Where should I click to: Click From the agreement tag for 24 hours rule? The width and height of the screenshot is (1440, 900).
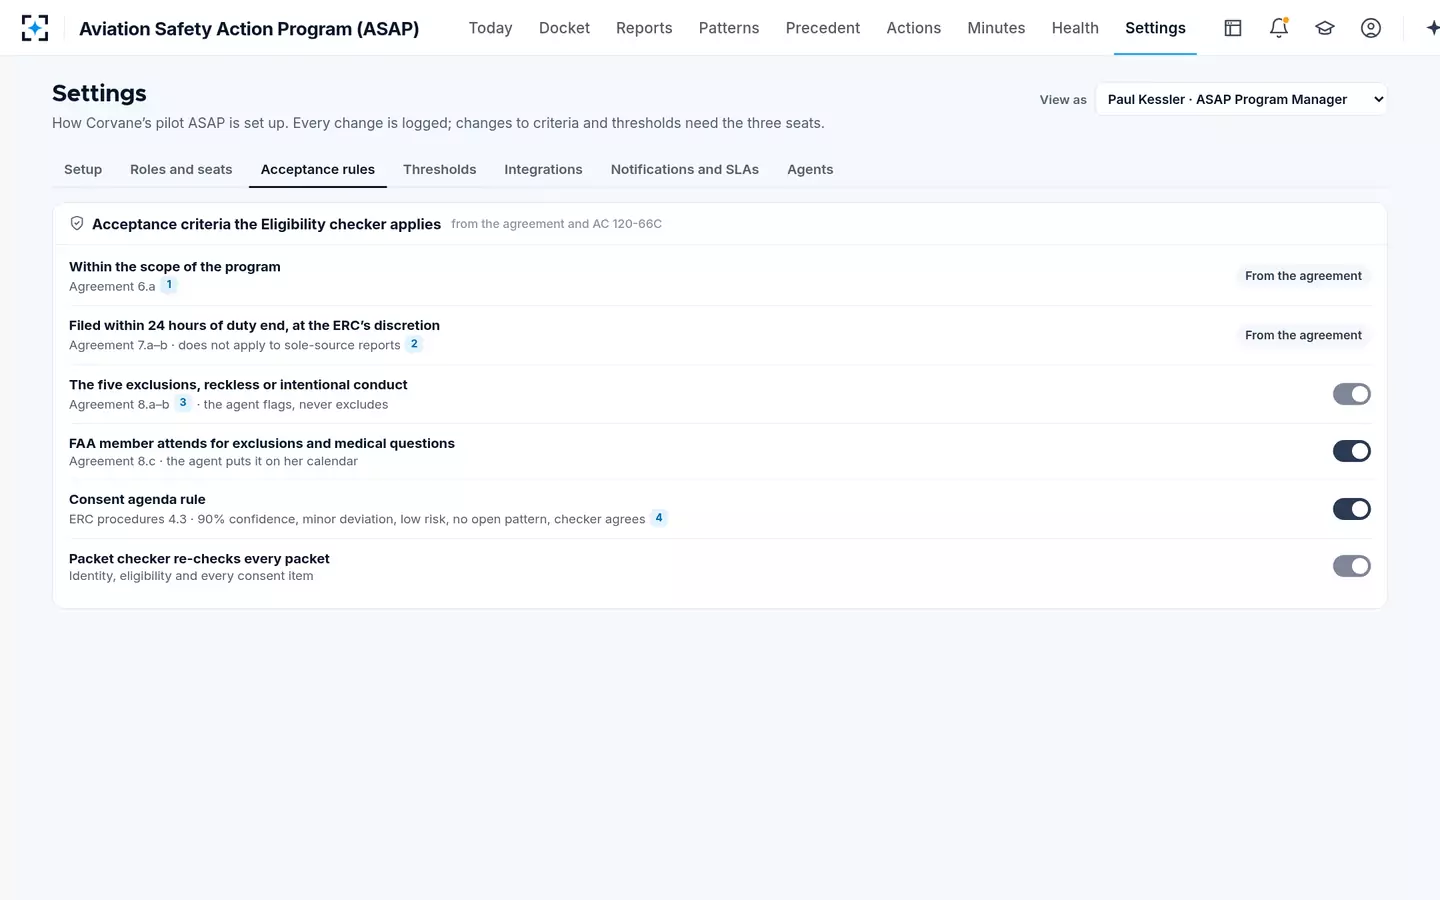pos(1303,335)
